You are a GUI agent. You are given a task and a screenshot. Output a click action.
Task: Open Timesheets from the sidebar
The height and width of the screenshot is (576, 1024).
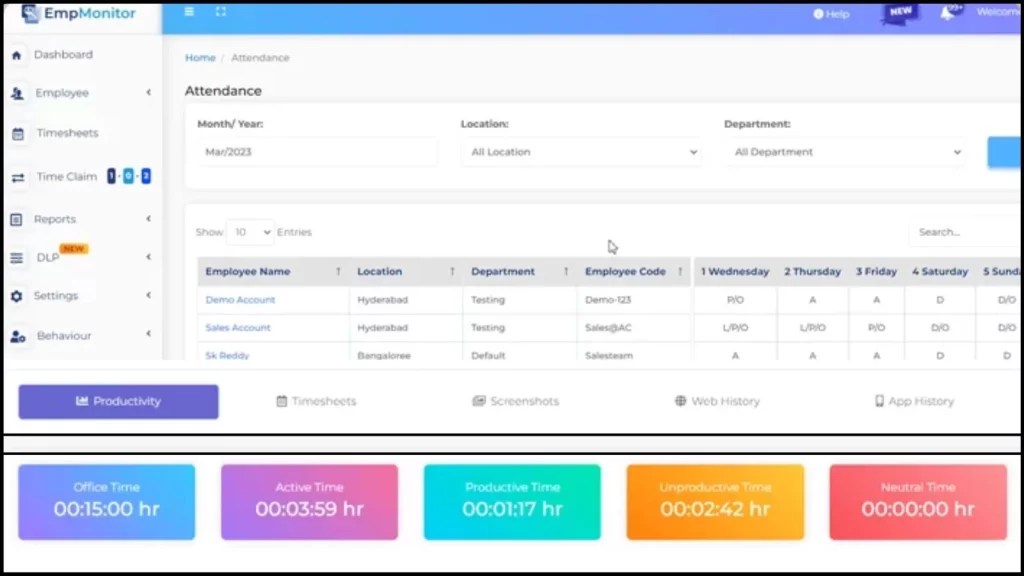[67, 133]
